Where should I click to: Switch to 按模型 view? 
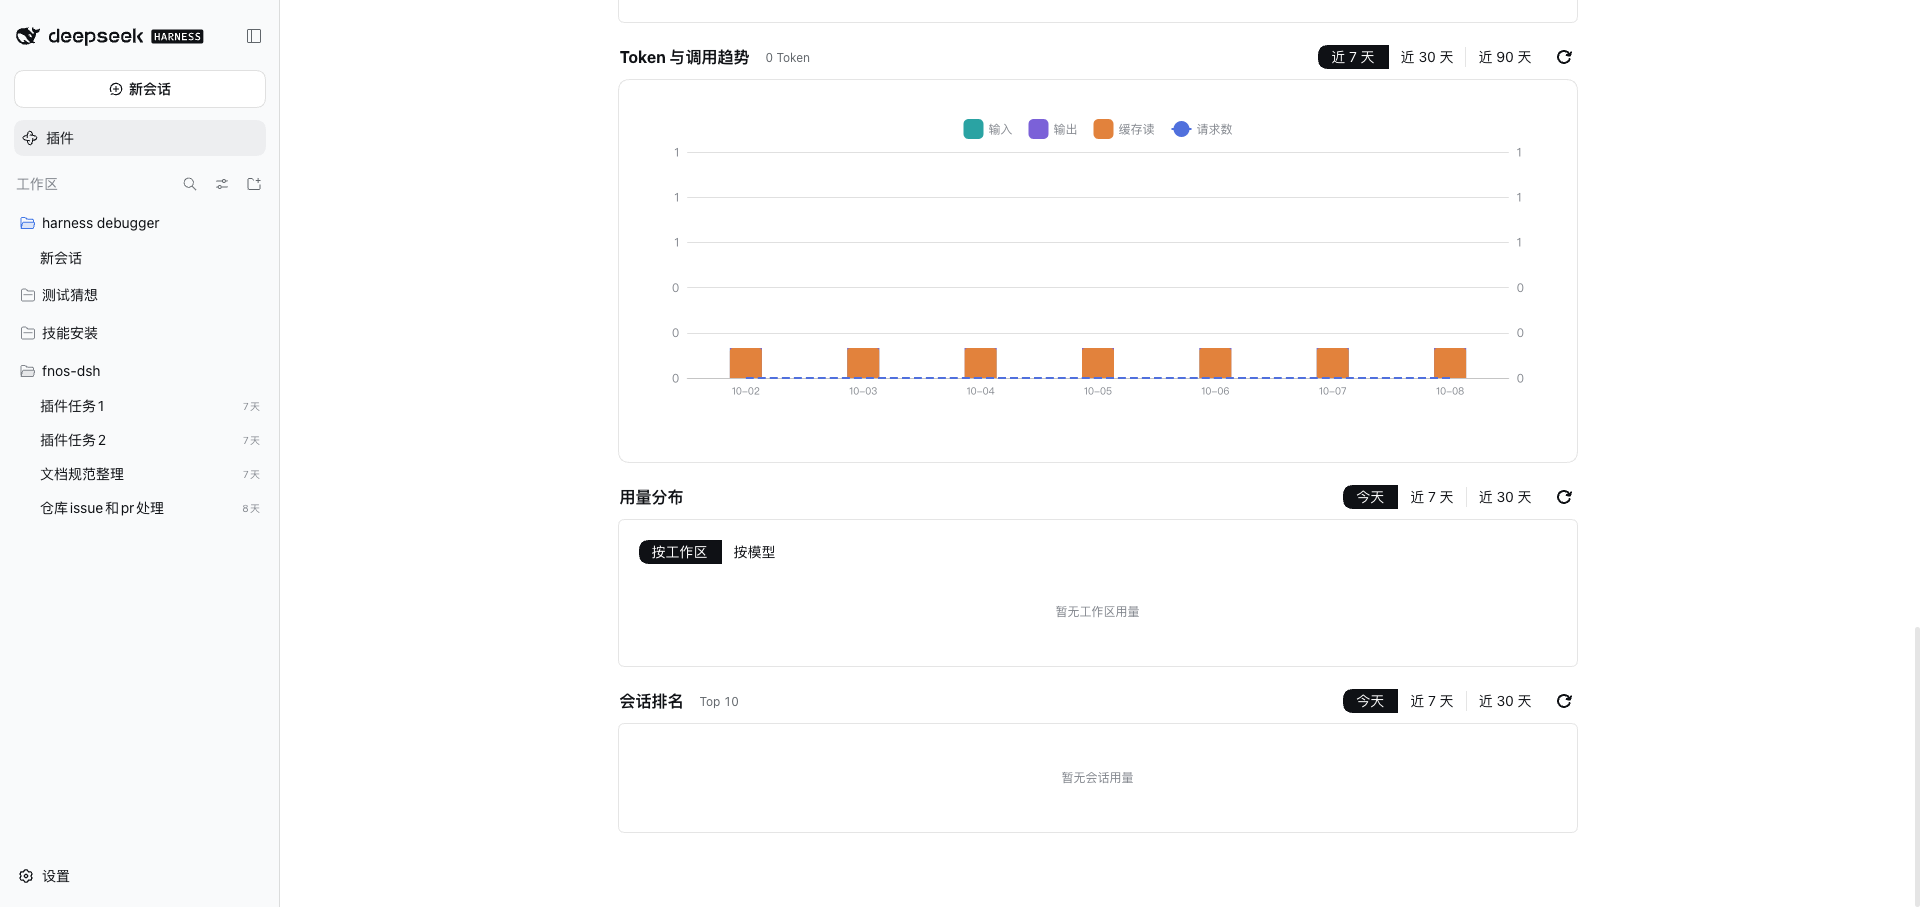tap(754, 552)
